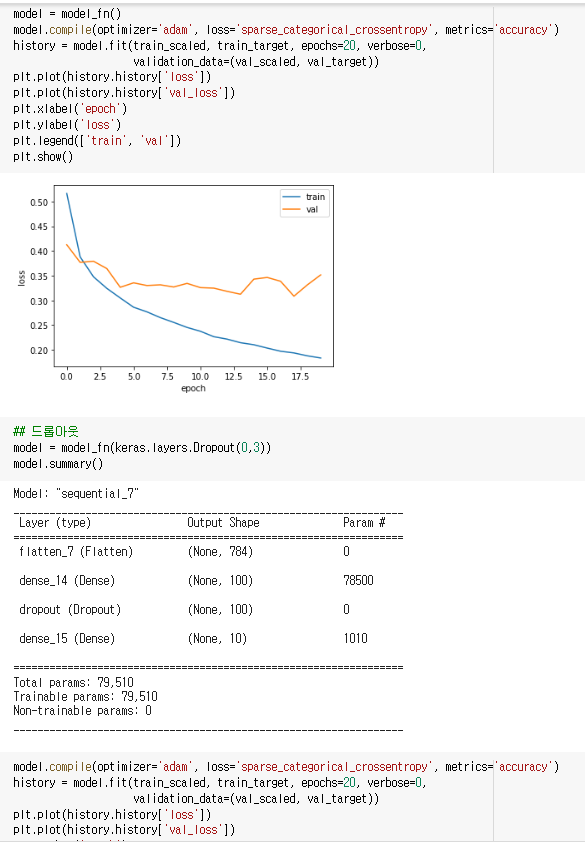Click the 'Output Shape' column header
Screen dimensions: 585x843
click(x=223, y=523)
